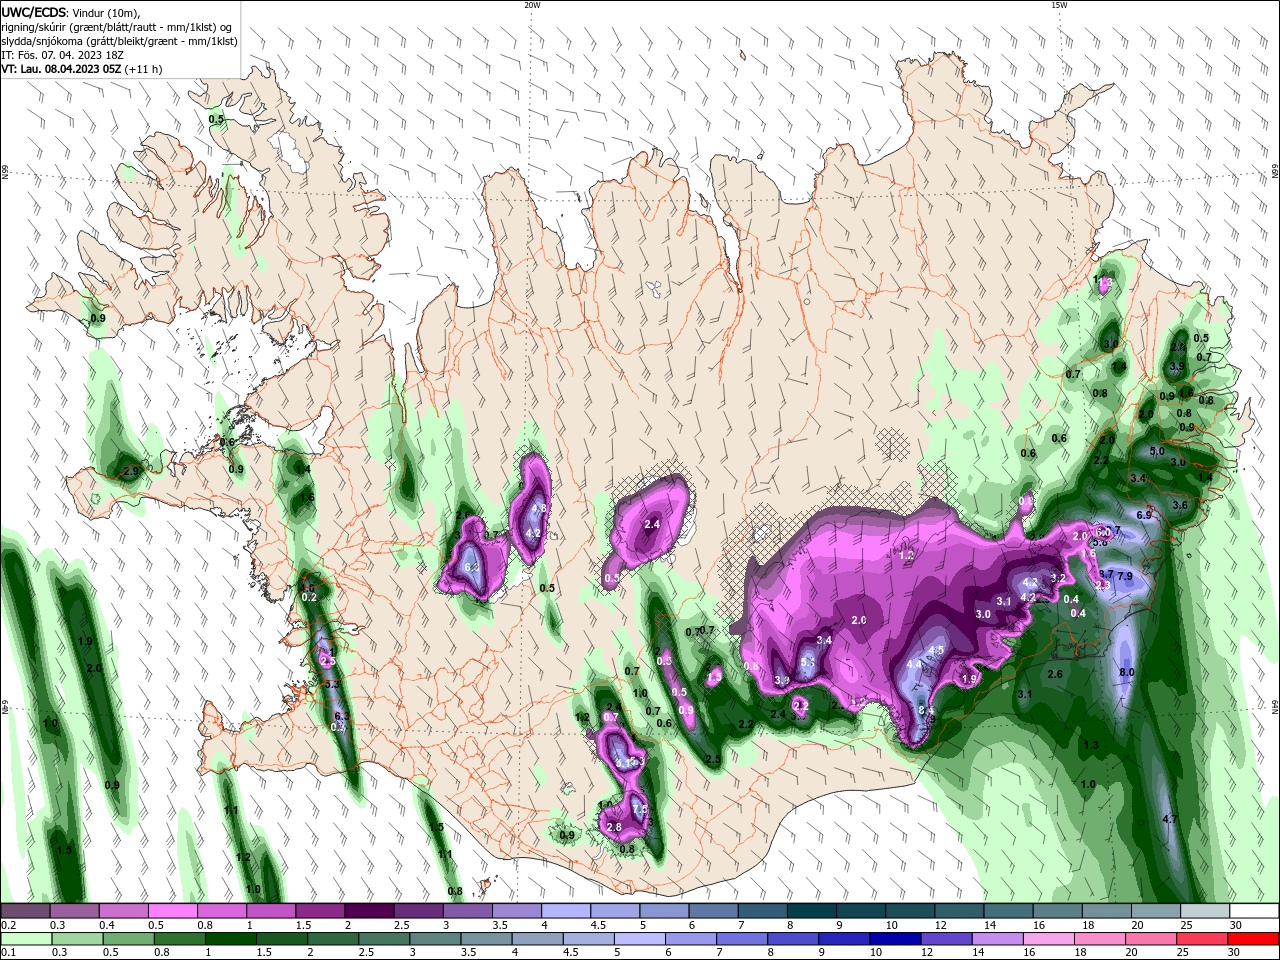The width and height of the screenshot is (1280, 960).
Task: Select the 'rigning/skúrir (grænt/blátt/rautt' legend line
Action: pos(116,27)
